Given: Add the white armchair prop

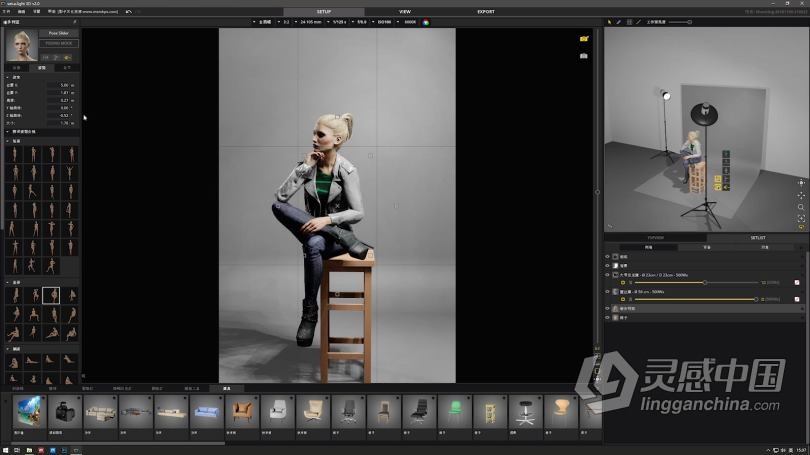Looking at the screenshot, I should coord(277,412).
